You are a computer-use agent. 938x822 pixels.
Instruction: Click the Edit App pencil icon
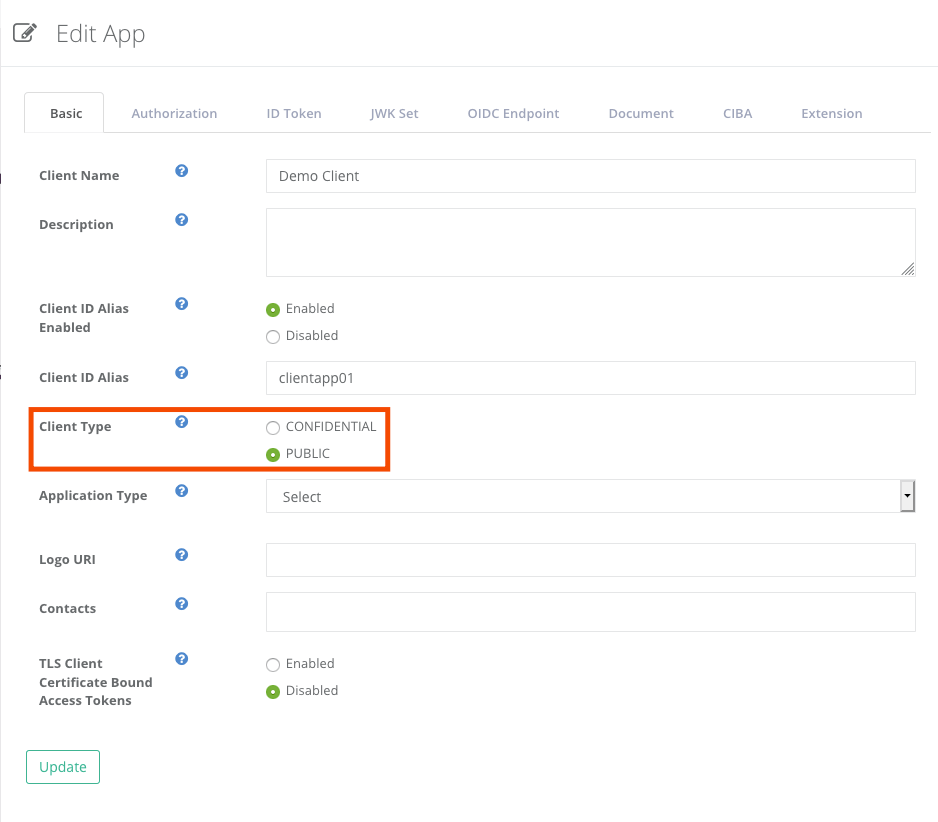tap(25, 33)
